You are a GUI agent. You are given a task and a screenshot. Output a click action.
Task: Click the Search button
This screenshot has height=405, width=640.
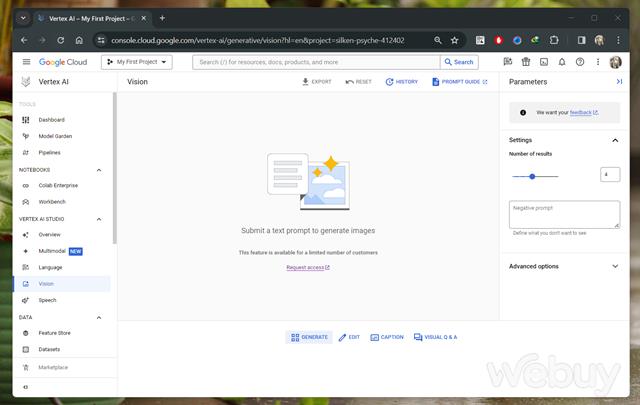(x=459, y=62)
